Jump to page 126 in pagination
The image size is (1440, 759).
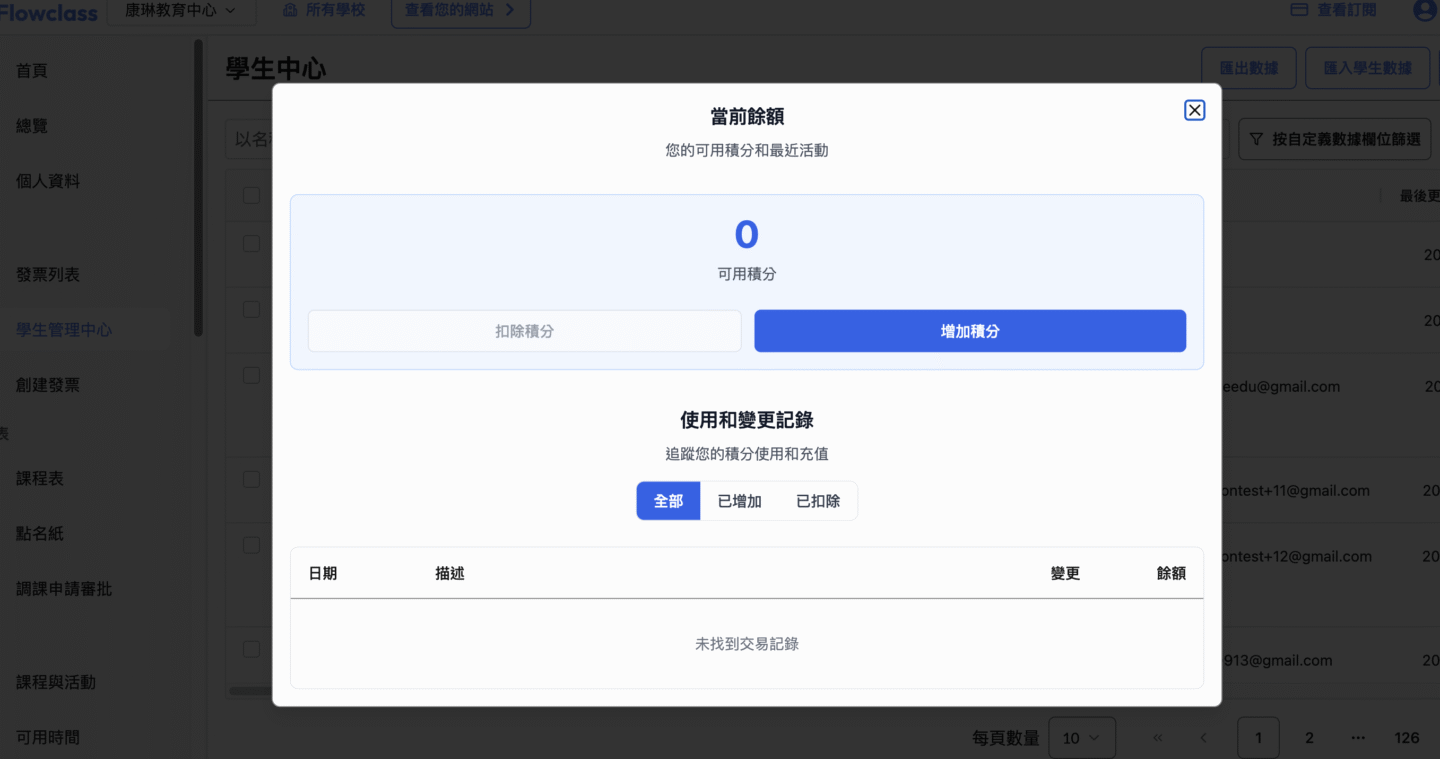[1406, 738]
